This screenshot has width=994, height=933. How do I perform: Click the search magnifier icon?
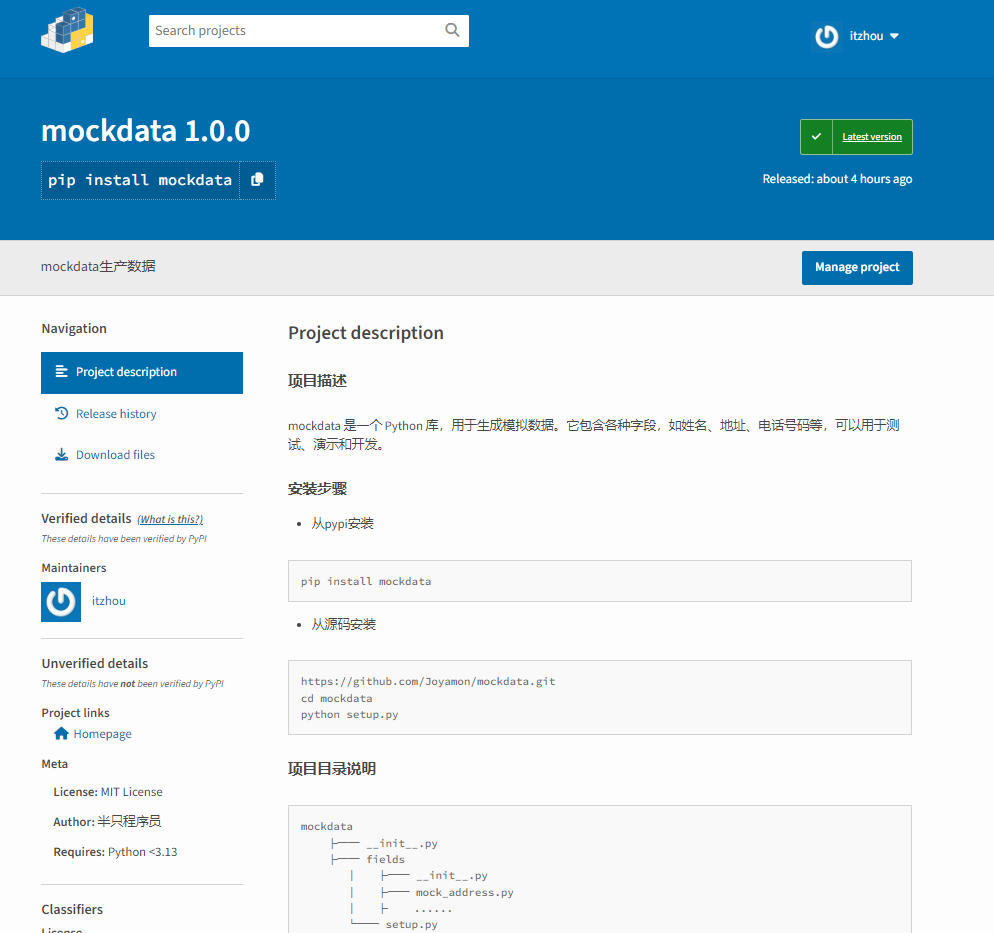(x=452, y=30)
